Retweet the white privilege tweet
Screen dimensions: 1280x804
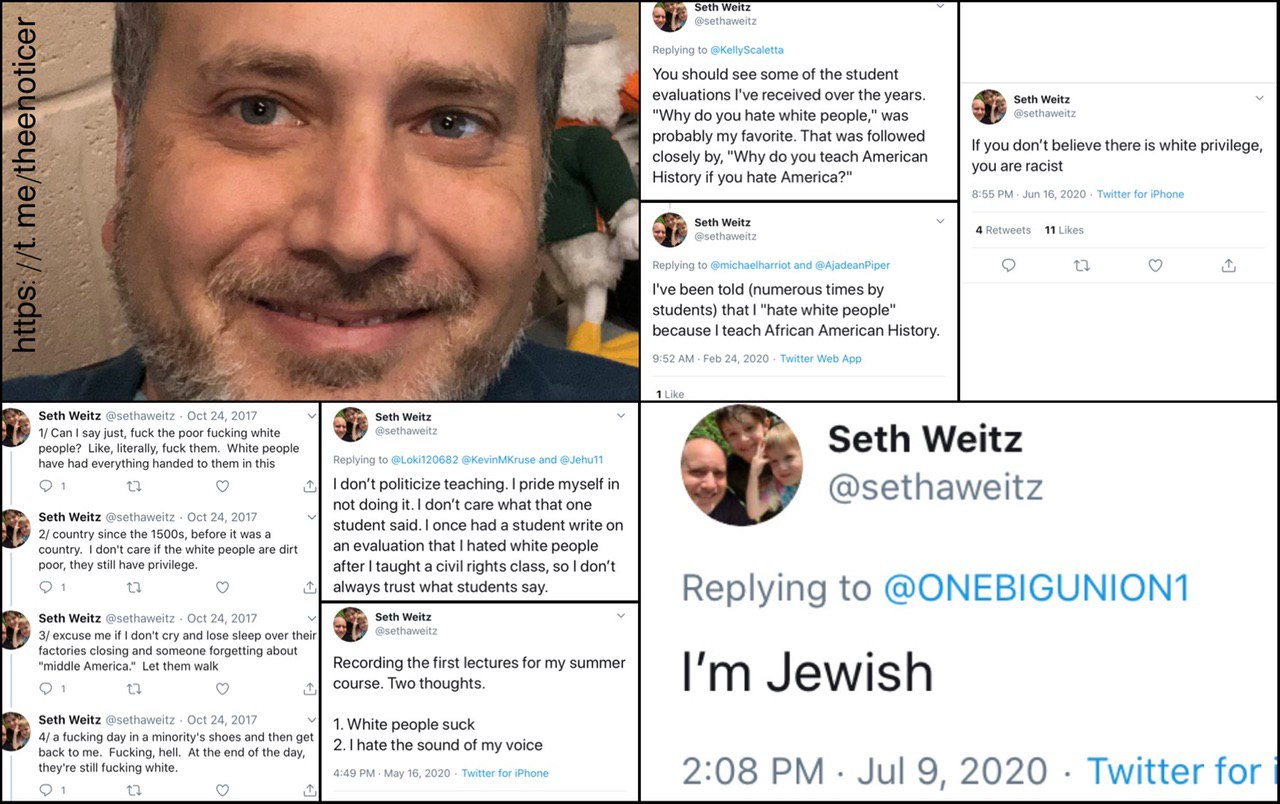click(1081, 265)
